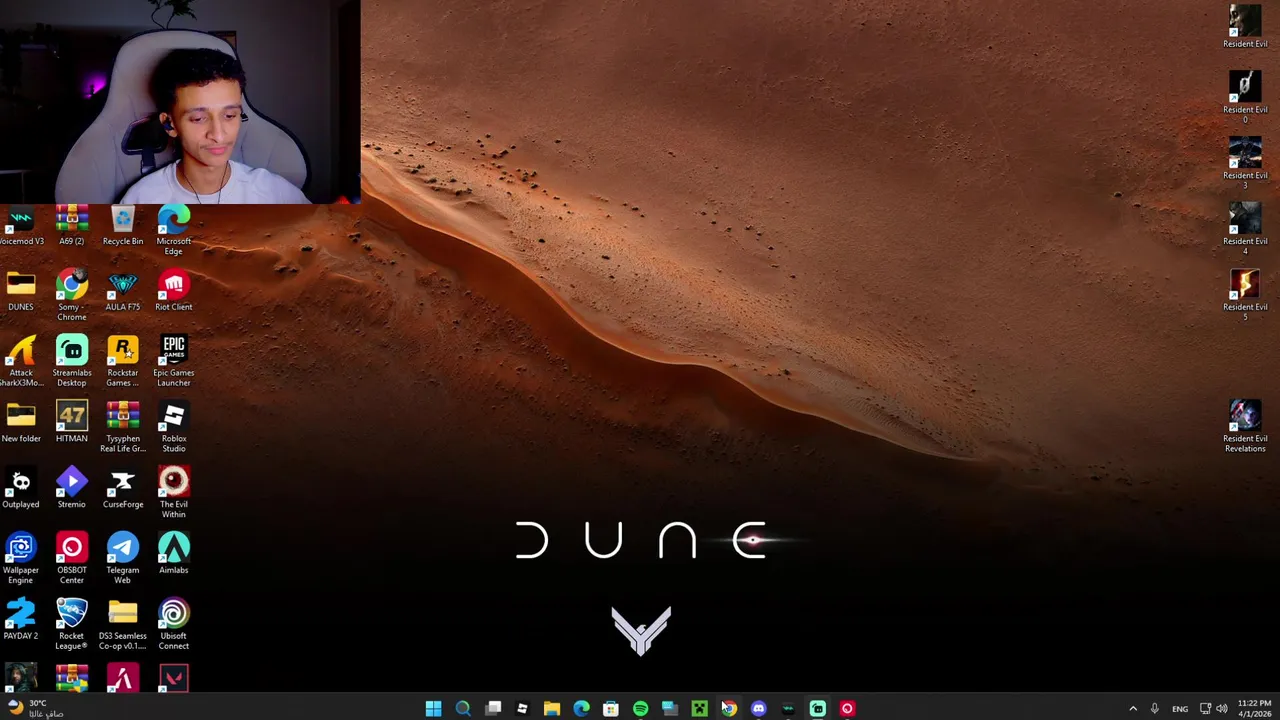Open the 30°C weather widget
The width and height of the screenshot is (1280, 720).
[x=35, y=708]
